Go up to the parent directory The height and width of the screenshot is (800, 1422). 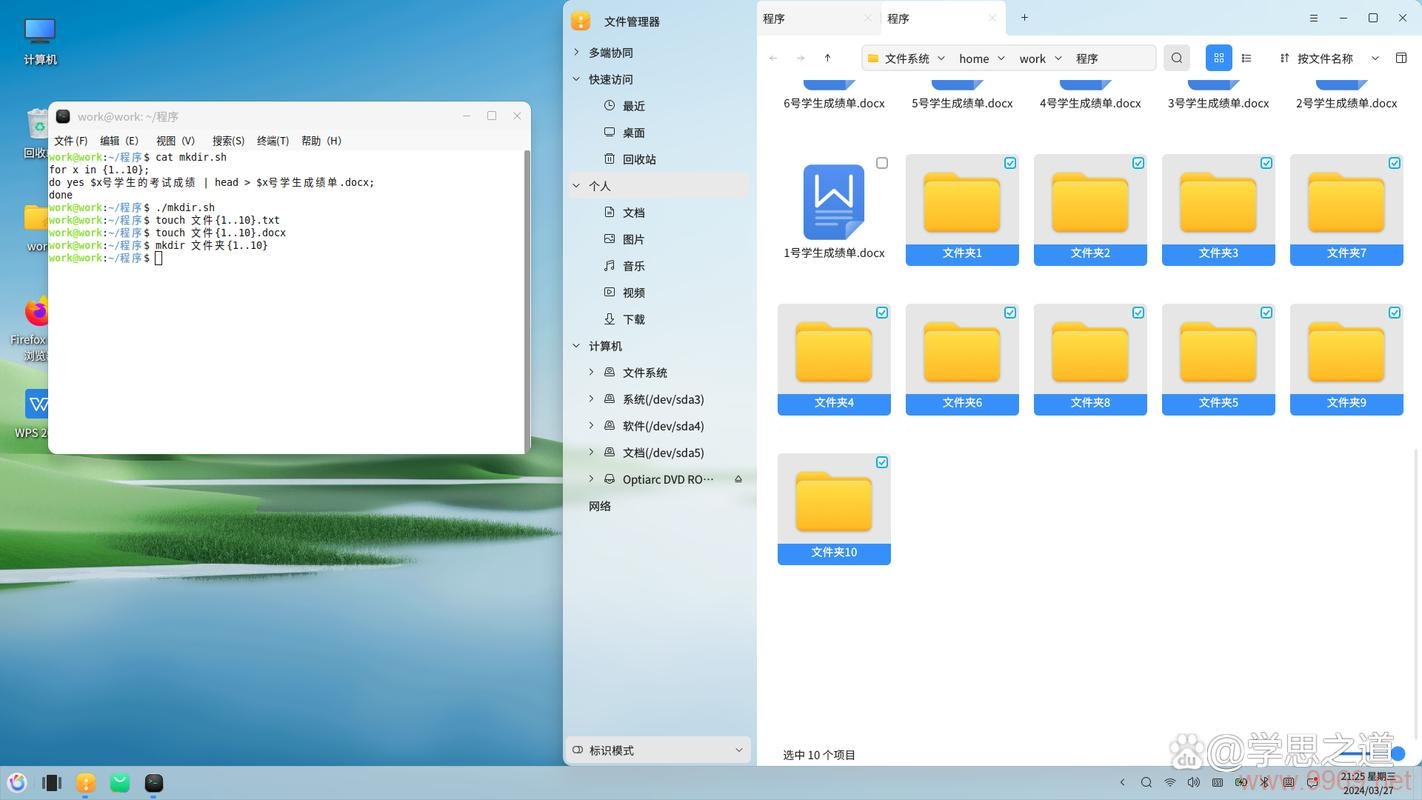(827, 58)
